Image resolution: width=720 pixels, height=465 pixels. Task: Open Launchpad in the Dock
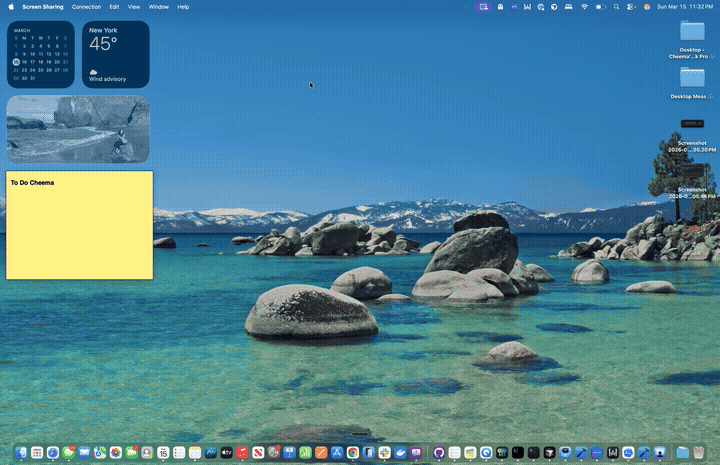point(37,453)
